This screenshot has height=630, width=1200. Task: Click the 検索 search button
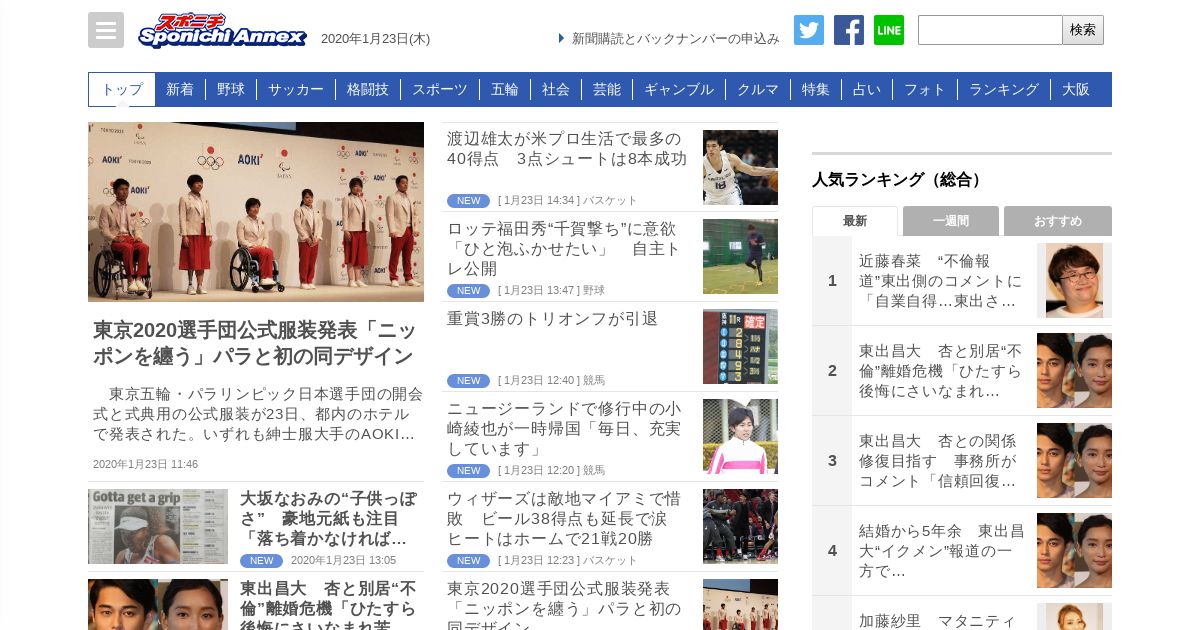[1083, 30]
